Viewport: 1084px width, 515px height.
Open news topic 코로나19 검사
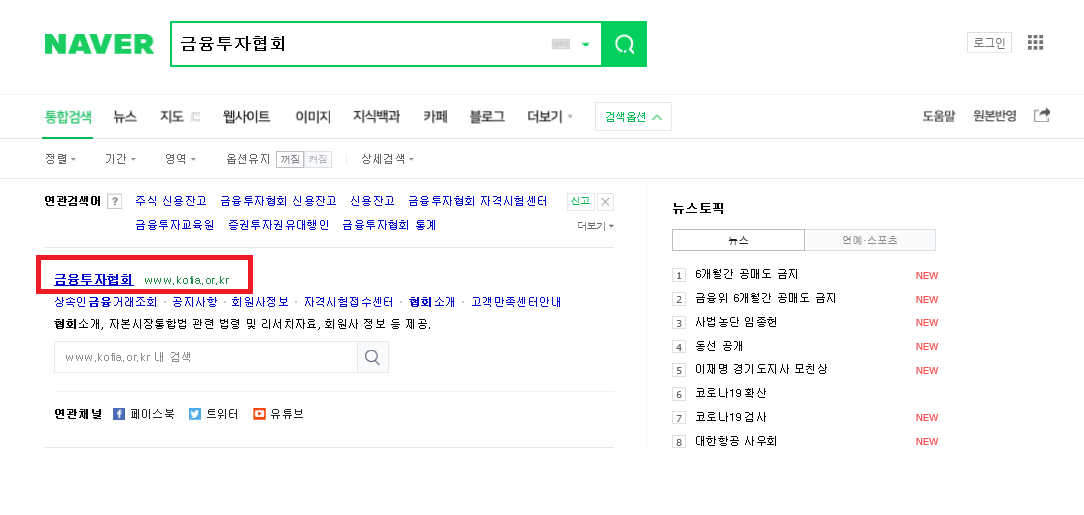pyautogui.click(x=731, y=417)
